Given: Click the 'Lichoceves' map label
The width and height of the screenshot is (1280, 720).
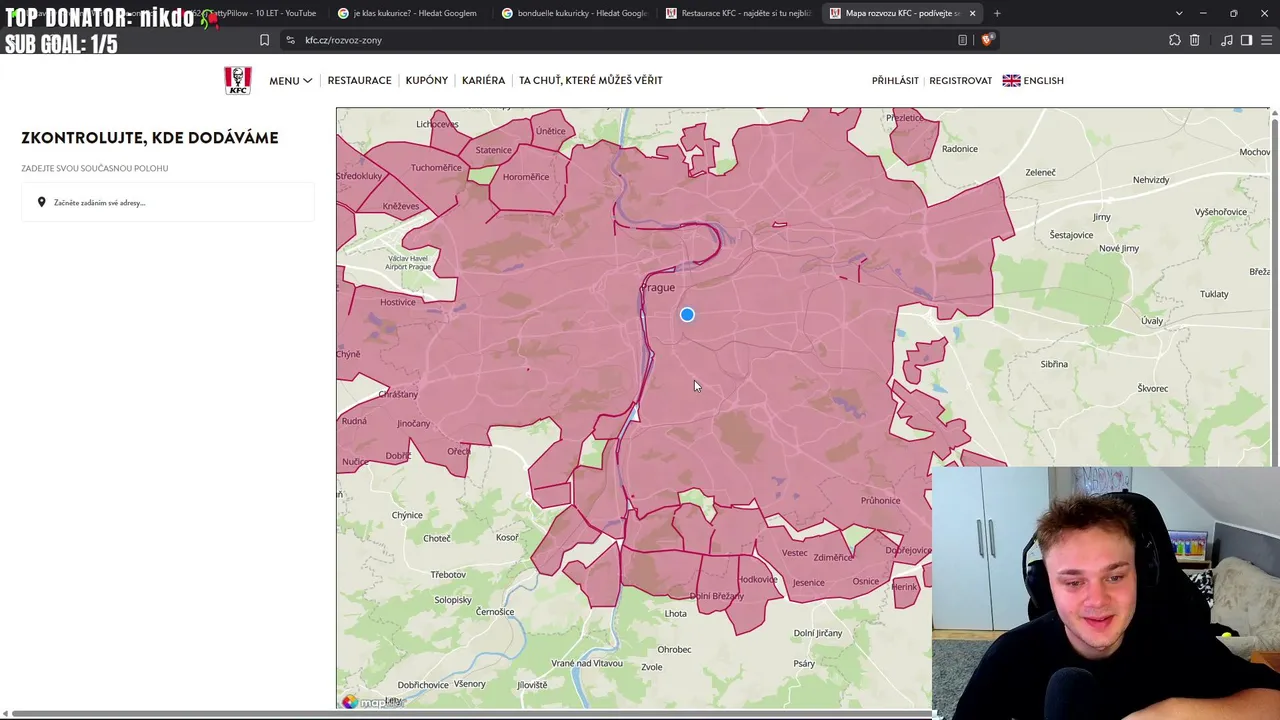Looking at the screenshot, I should (x=437, y=124).
